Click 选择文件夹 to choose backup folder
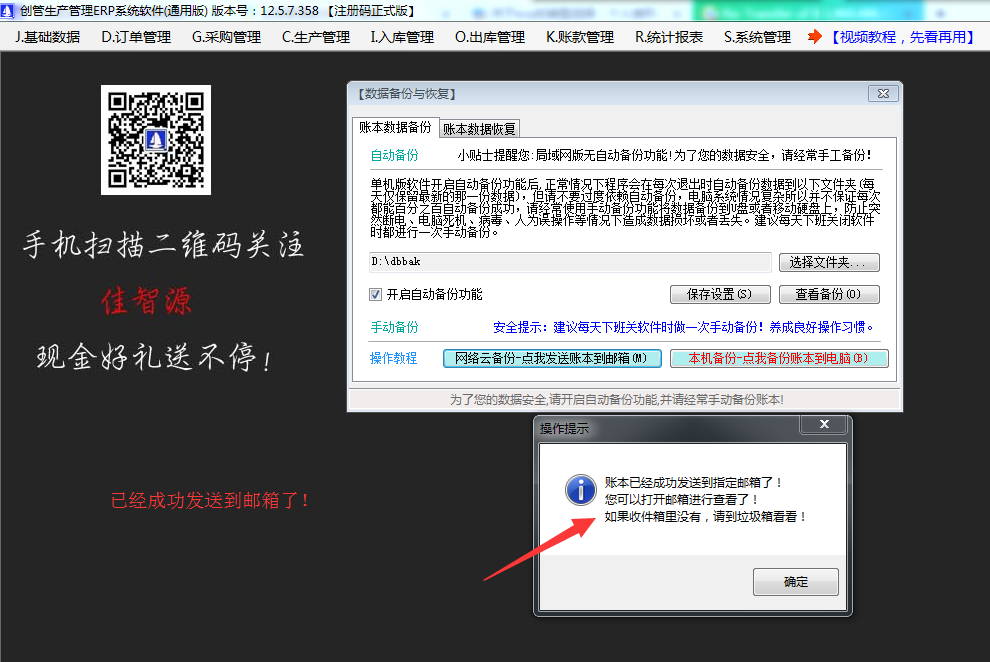990x662 pixels. (828, 262)
